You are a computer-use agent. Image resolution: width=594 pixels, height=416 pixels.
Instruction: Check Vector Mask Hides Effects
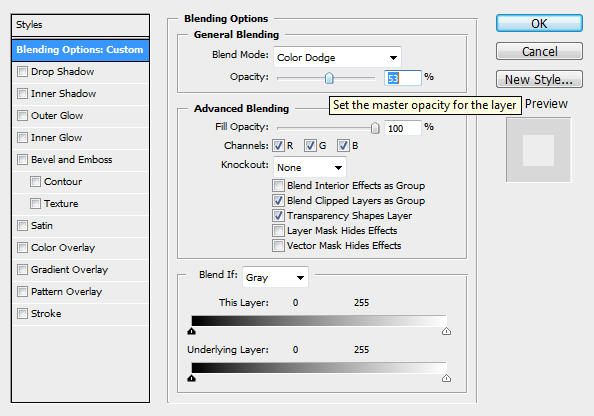278,246
